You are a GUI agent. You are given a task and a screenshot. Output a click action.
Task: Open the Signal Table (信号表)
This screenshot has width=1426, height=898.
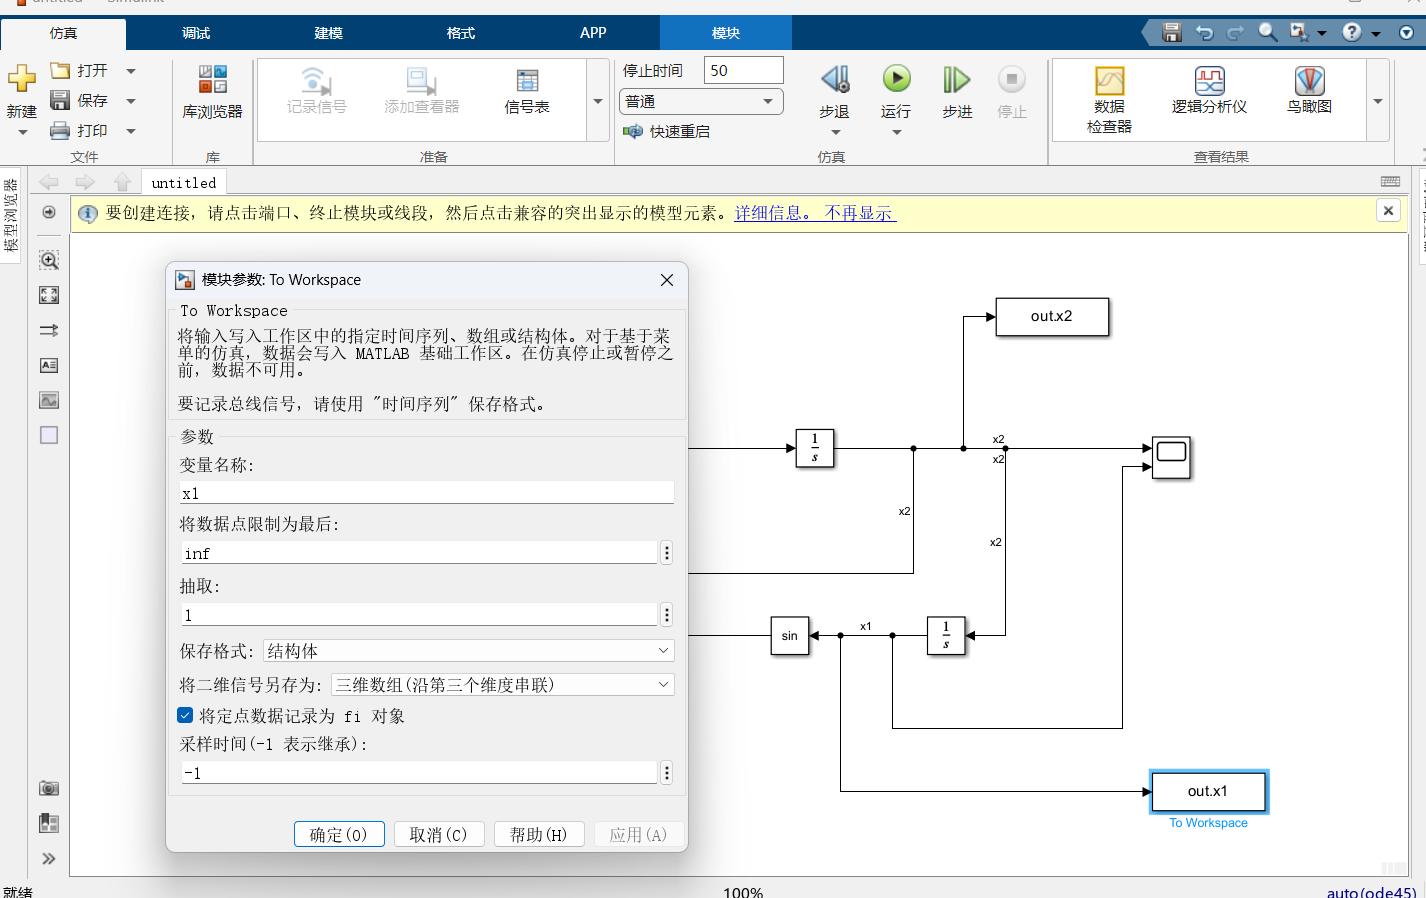[x=527, y=91]
